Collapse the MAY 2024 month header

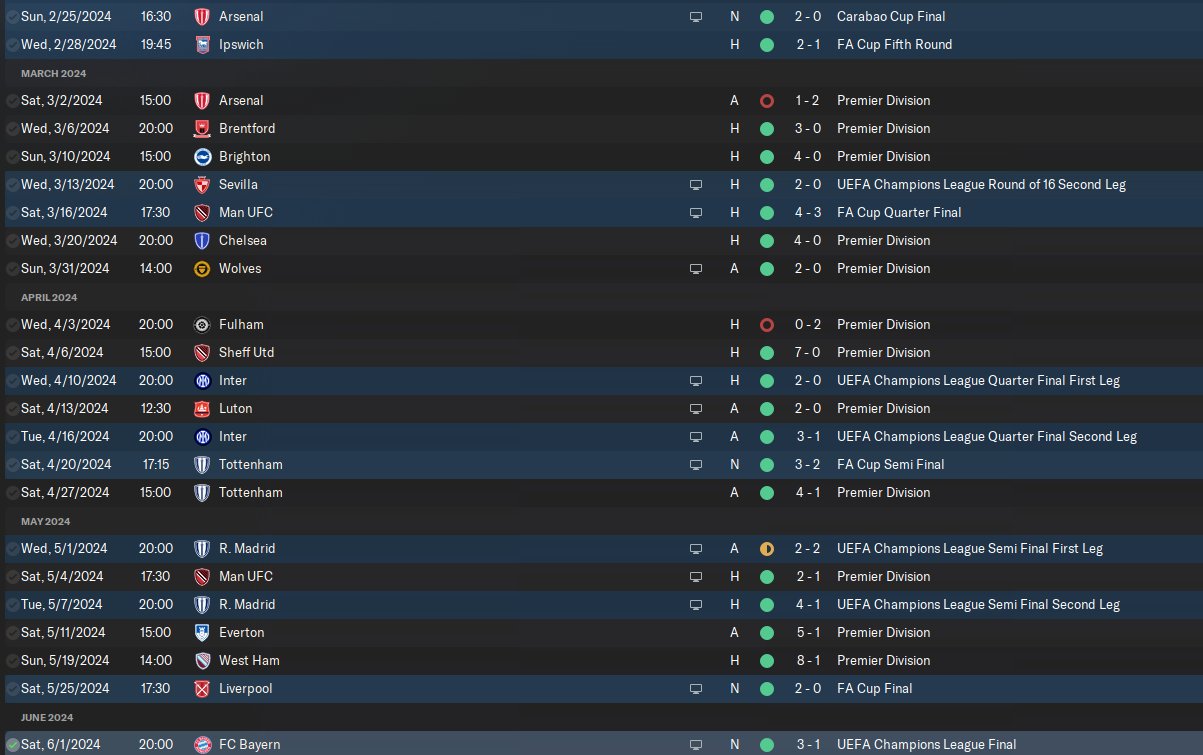click(x=46, y=521)
